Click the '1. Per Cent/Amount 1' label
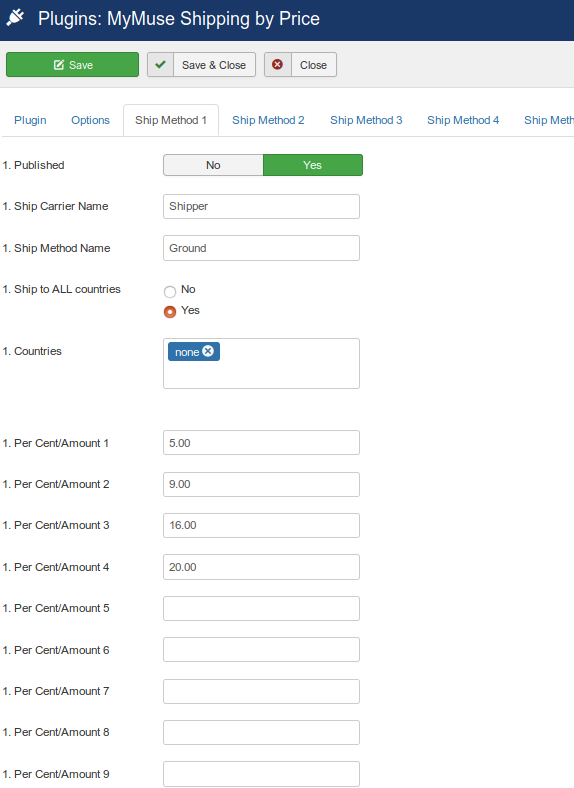This screenshot has width=574, height=788. [x=56, y=443]
